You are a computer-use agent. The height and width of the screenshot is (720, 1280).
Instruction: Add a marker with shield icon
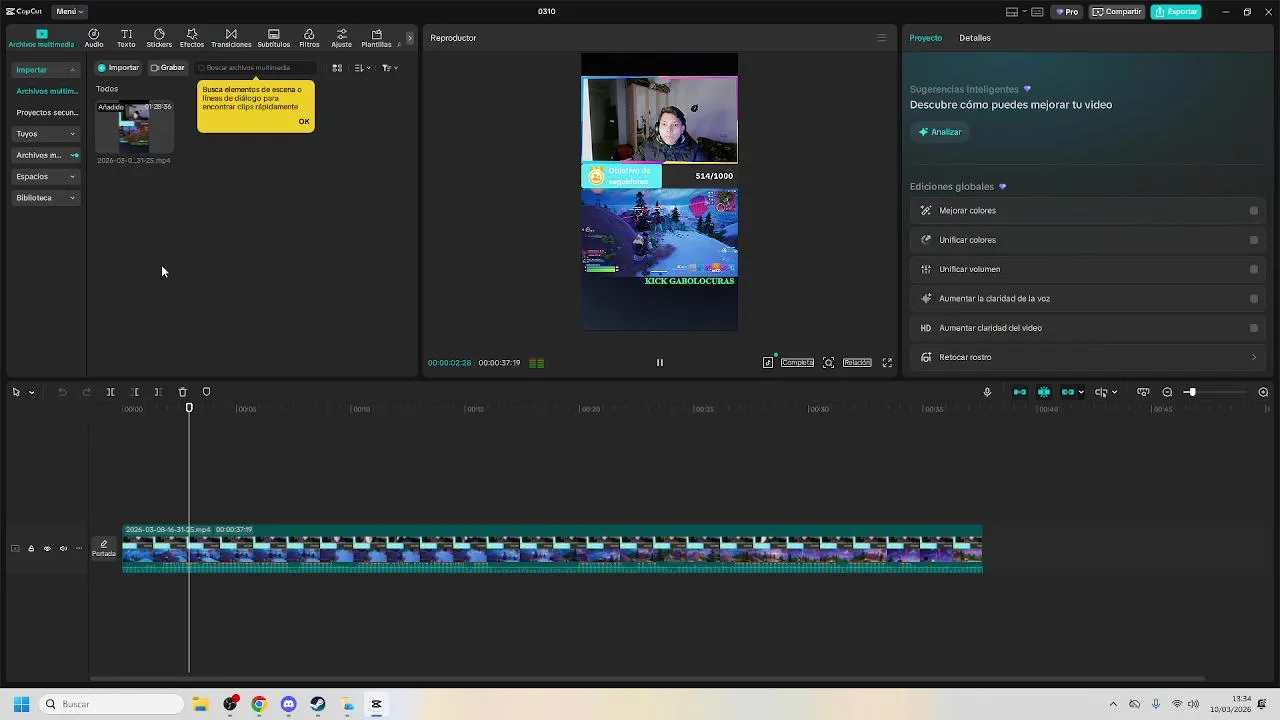pyautogui.click(x=206, y=392)
